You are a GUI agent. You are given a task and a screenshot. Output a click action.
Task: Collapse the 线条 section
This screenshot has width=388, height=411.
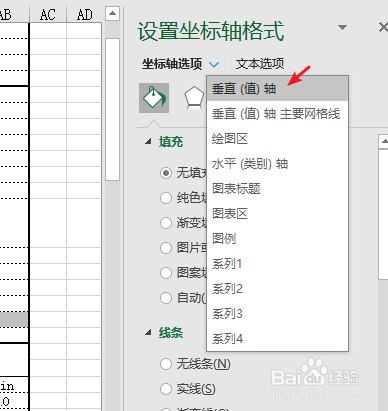(148, 333)
